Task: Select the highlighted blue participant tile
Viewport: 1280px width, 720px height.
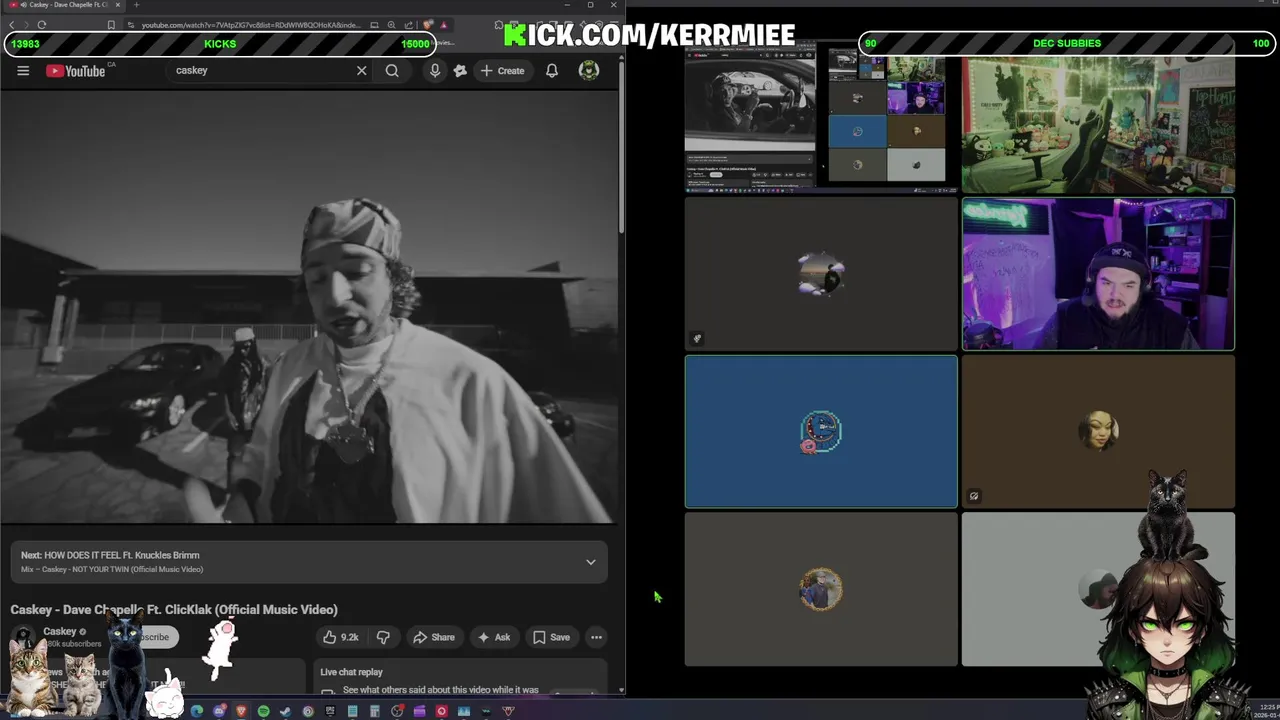Action: (821, 432)
